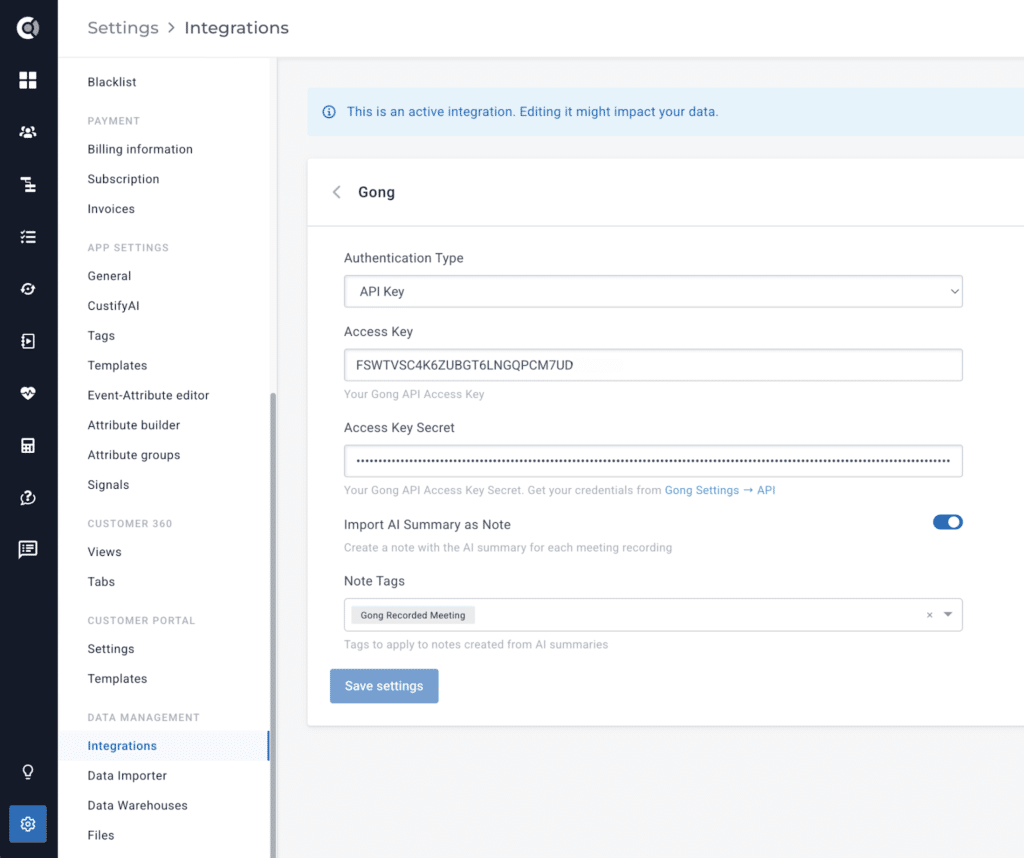Open Billing information settings page
The height and width of the screenshot is (858, 1024).
pyautogui.click(x=140, y=150)
